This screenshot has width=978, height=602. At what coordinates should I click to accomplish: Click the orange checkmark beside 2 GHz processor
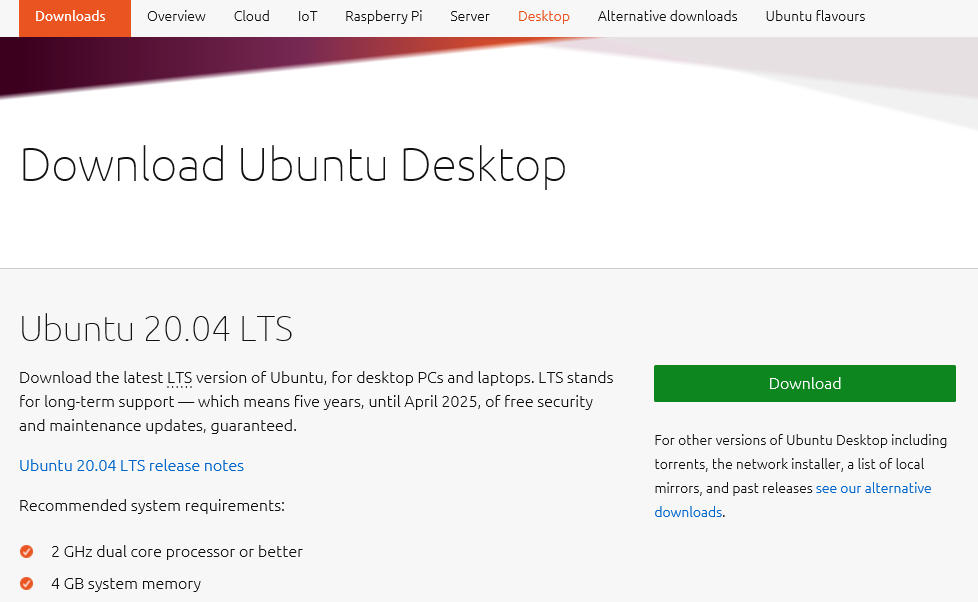pos(26,551)
